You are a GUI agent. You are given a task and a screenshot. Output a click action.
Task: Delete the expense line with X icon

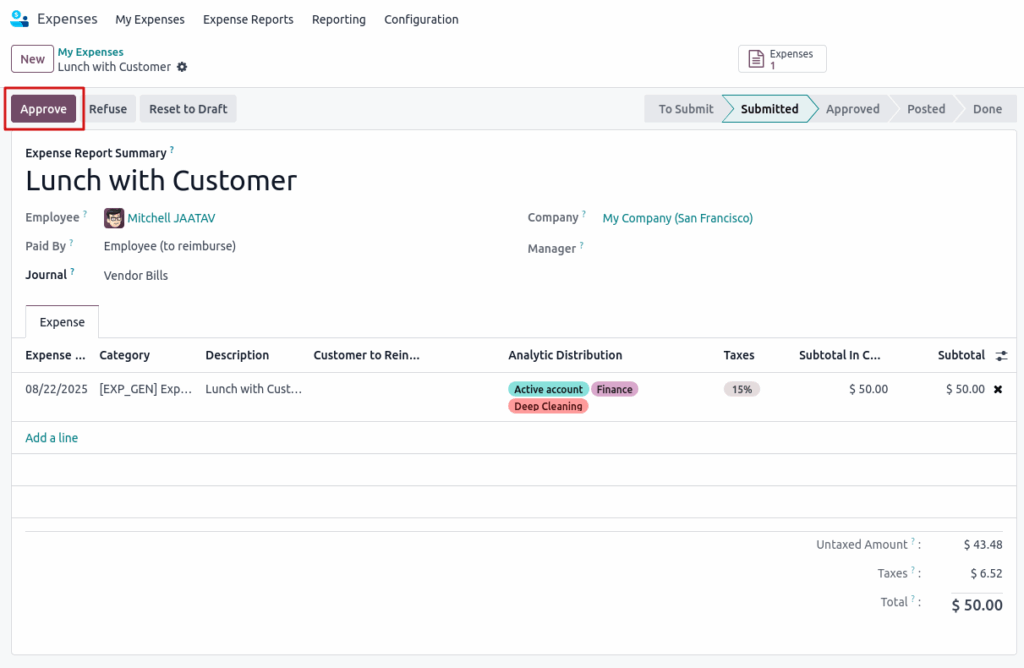[997, 389]
